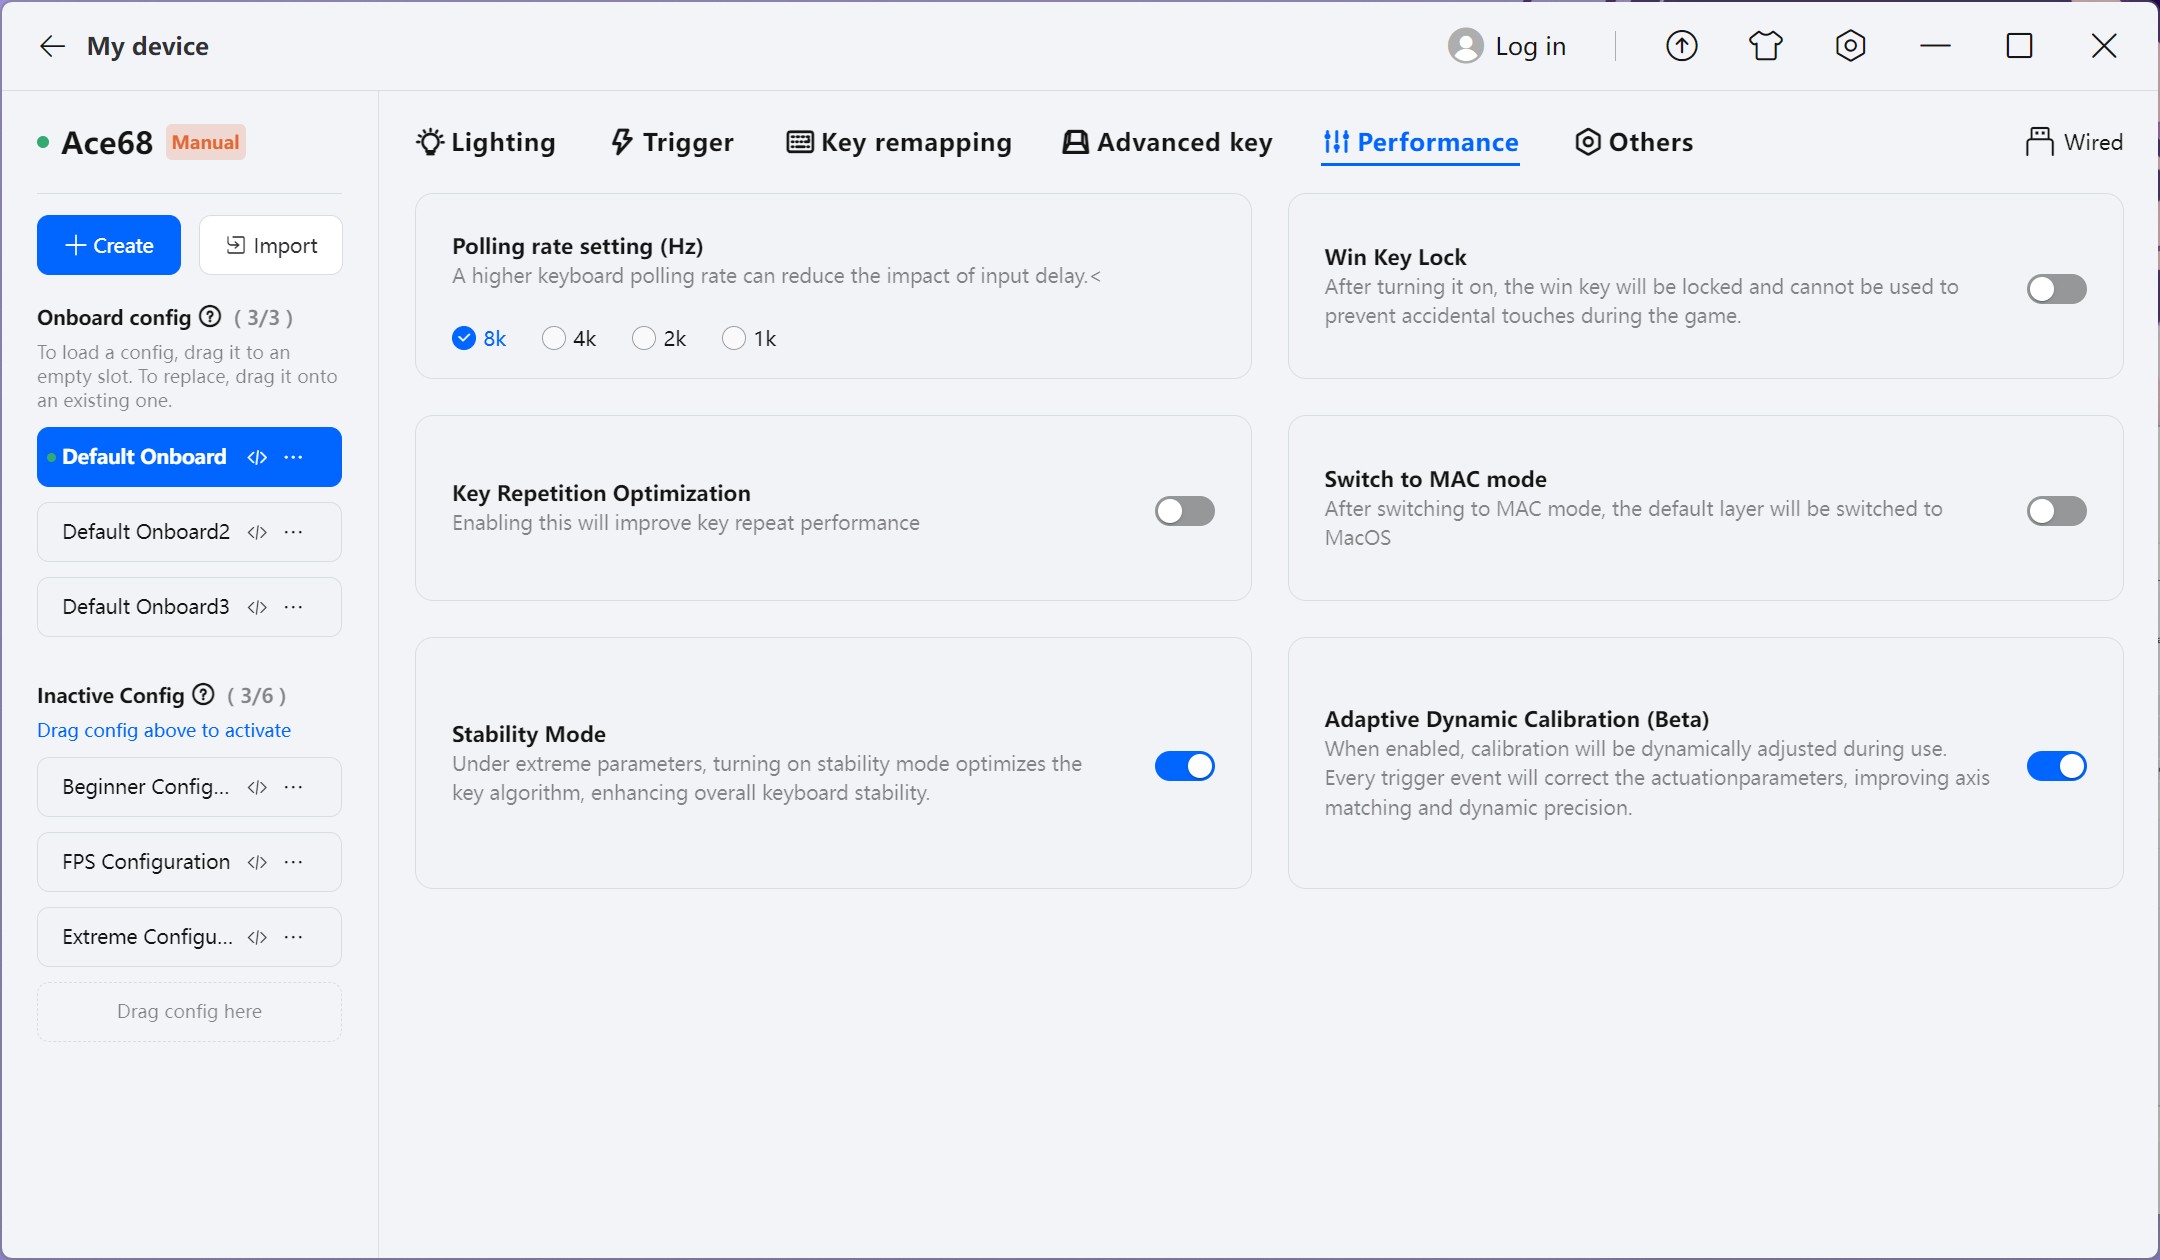Disable the Stability Mode toggle

1184,766
